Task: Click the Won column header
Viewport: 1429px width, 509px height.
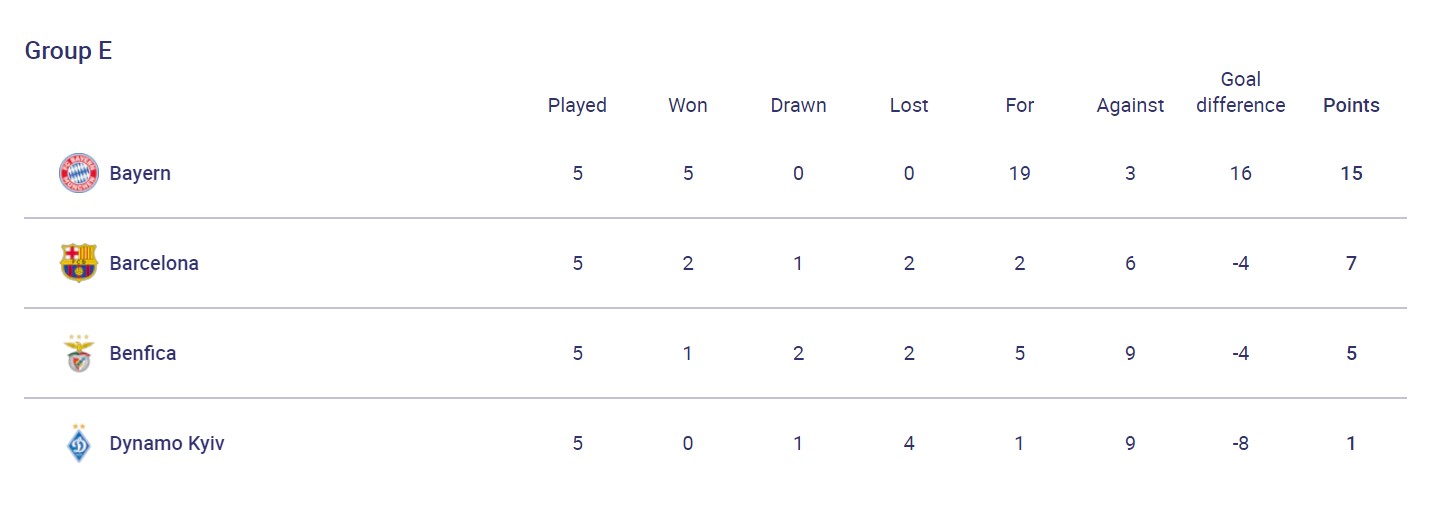Action: (x=688, y=105)
